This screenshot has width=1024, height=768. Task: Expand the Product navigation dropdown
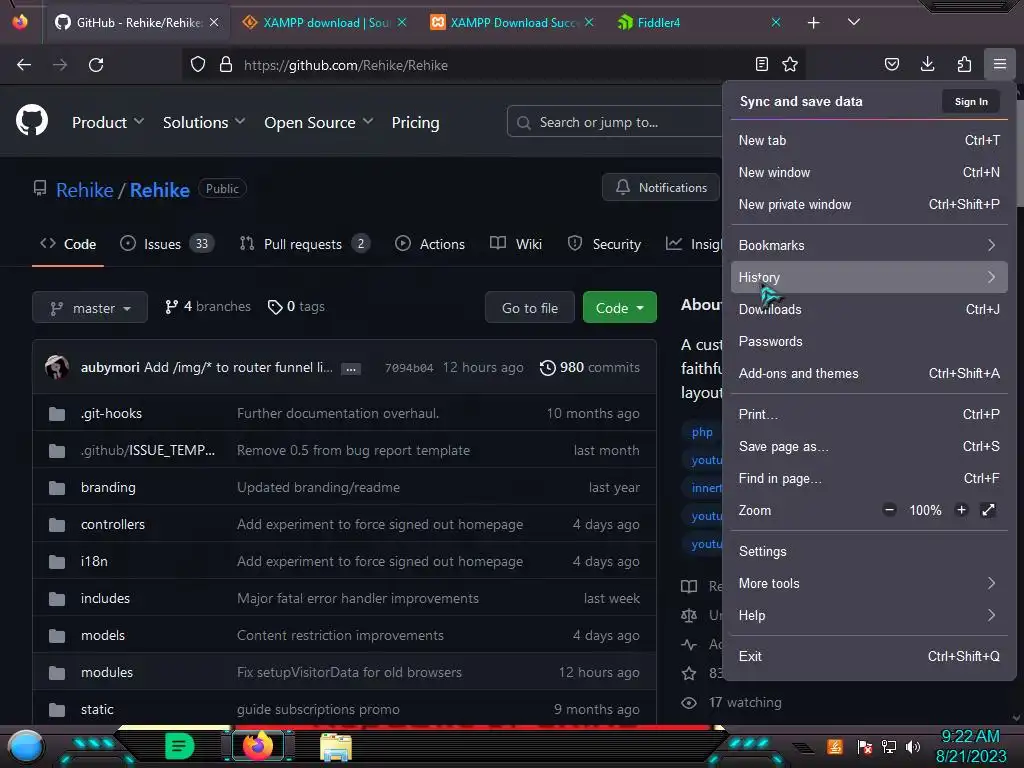108,122
